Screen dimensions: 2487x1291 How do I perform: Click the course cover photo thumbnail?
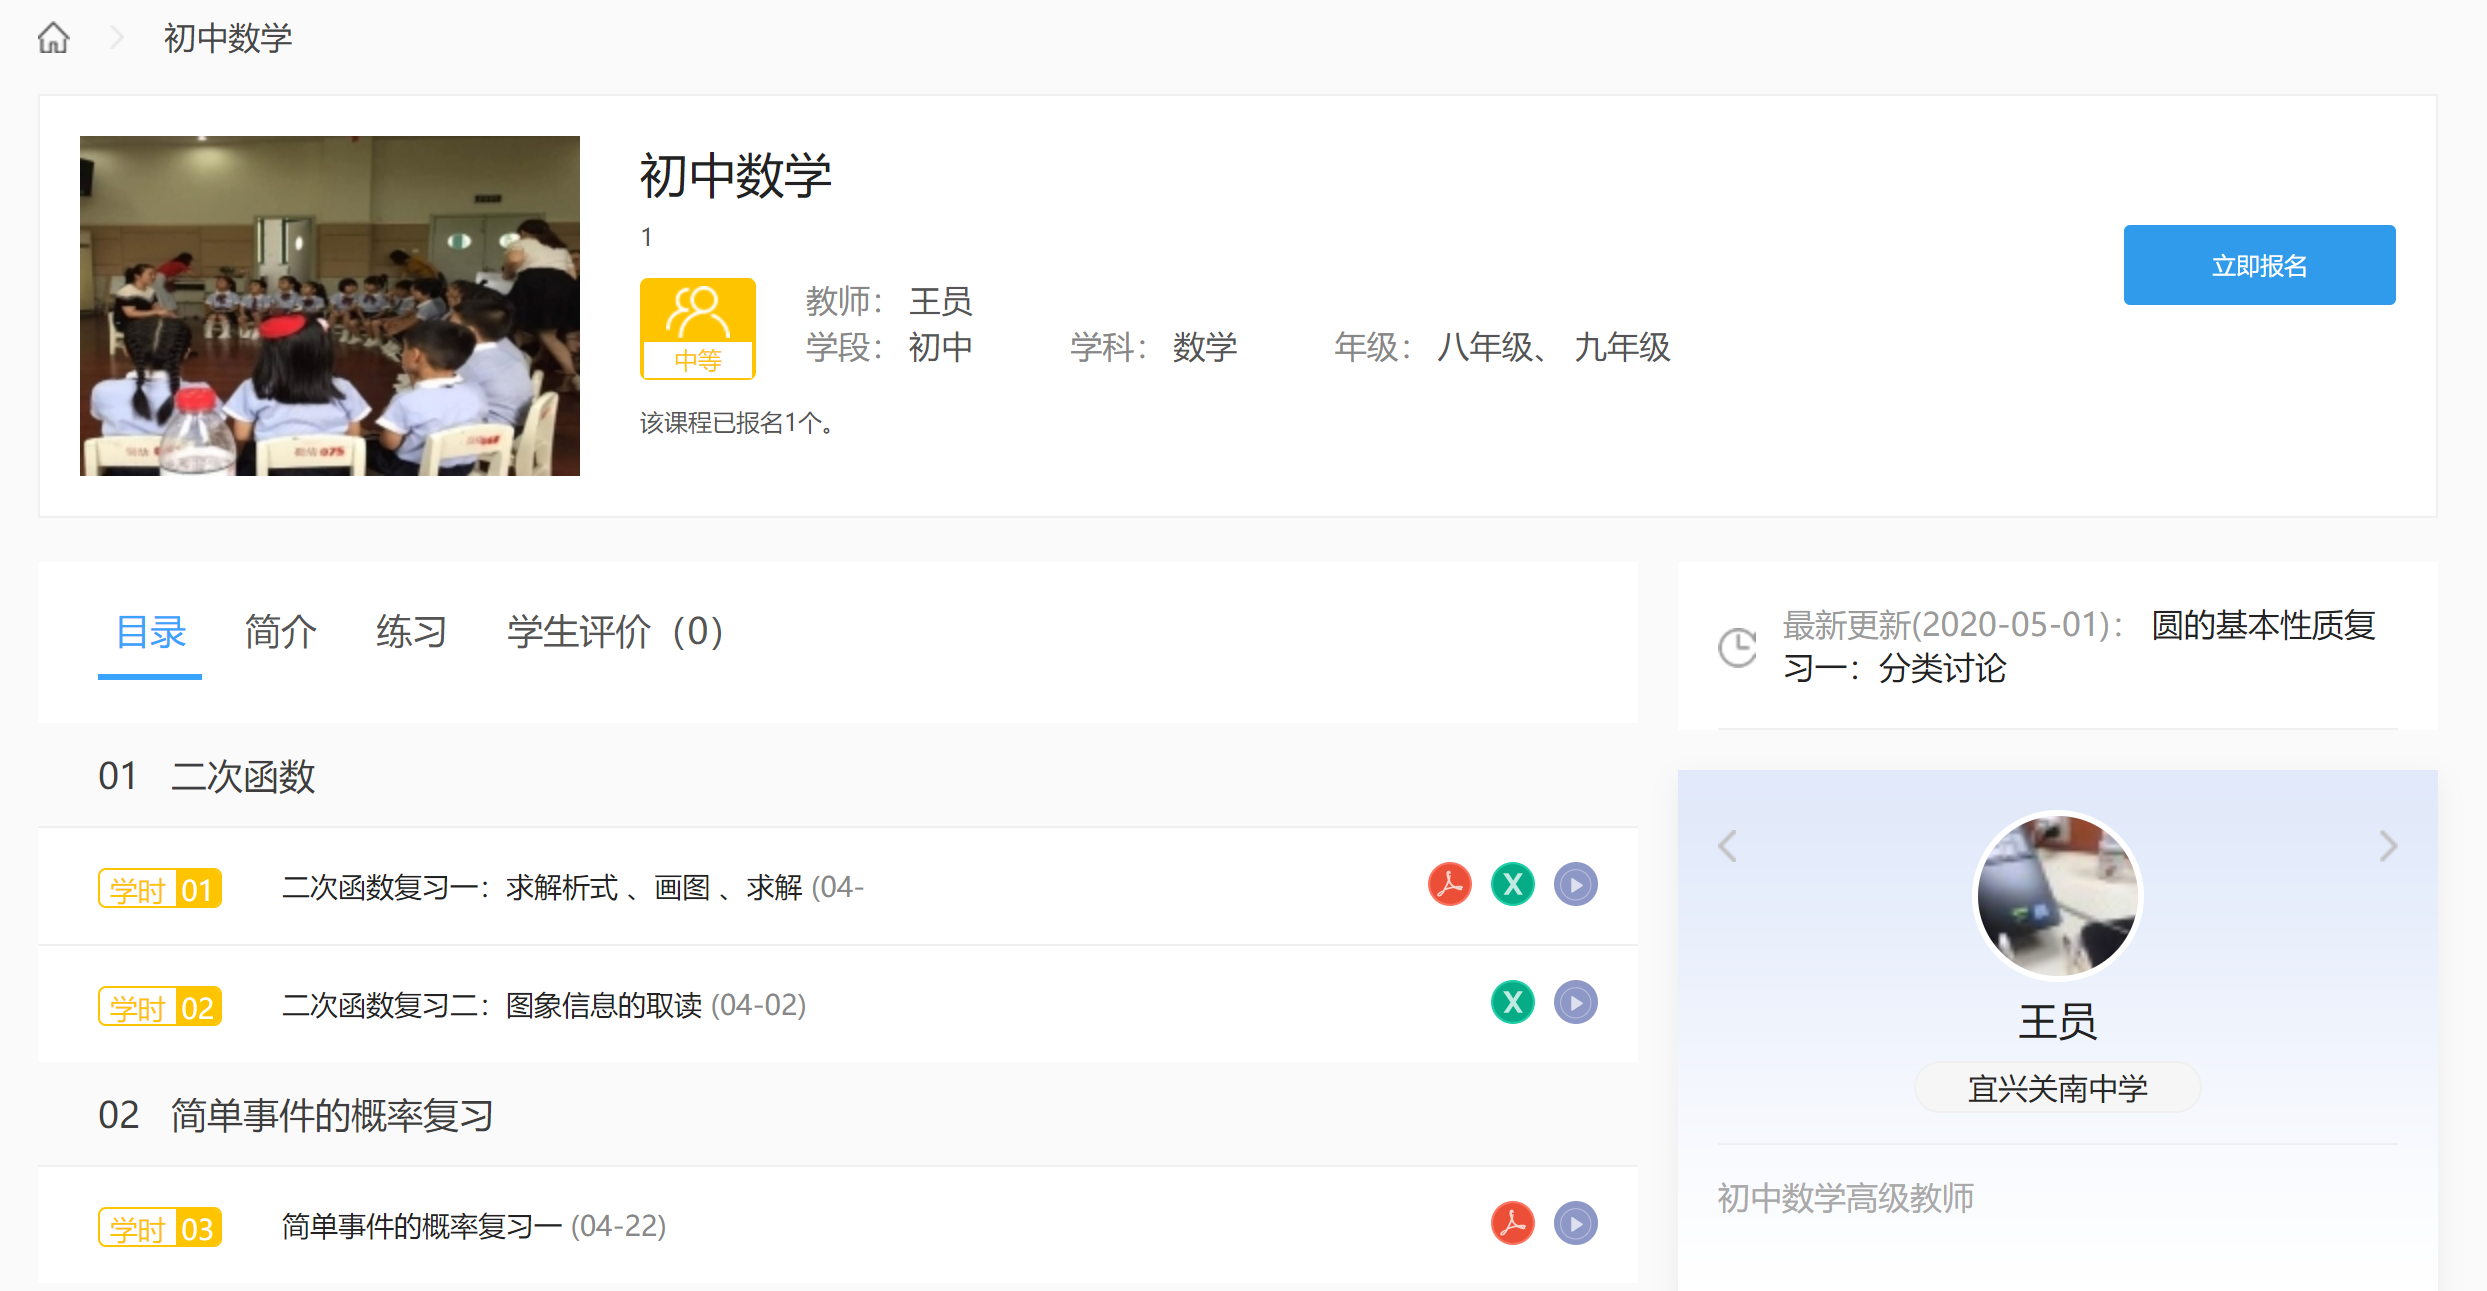tap(330, 306)
